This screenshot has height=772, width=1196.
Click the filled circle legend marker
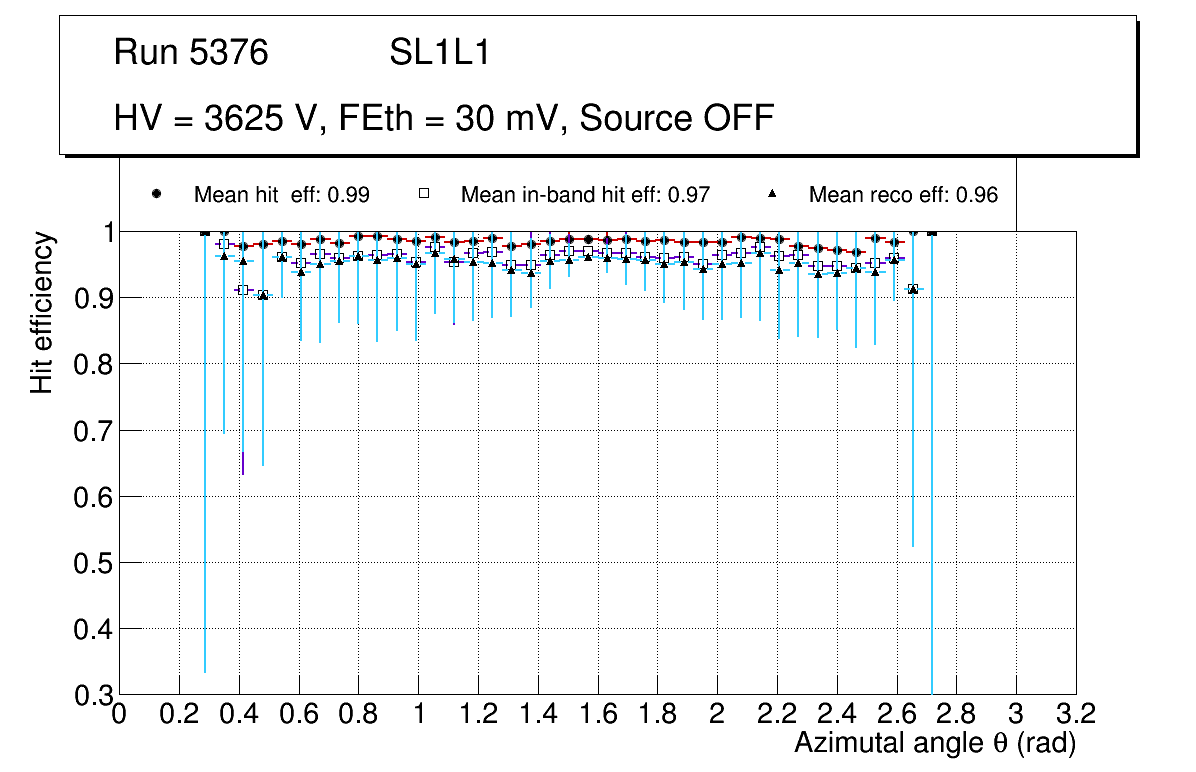pyautogui.click(x=156, y=194)
